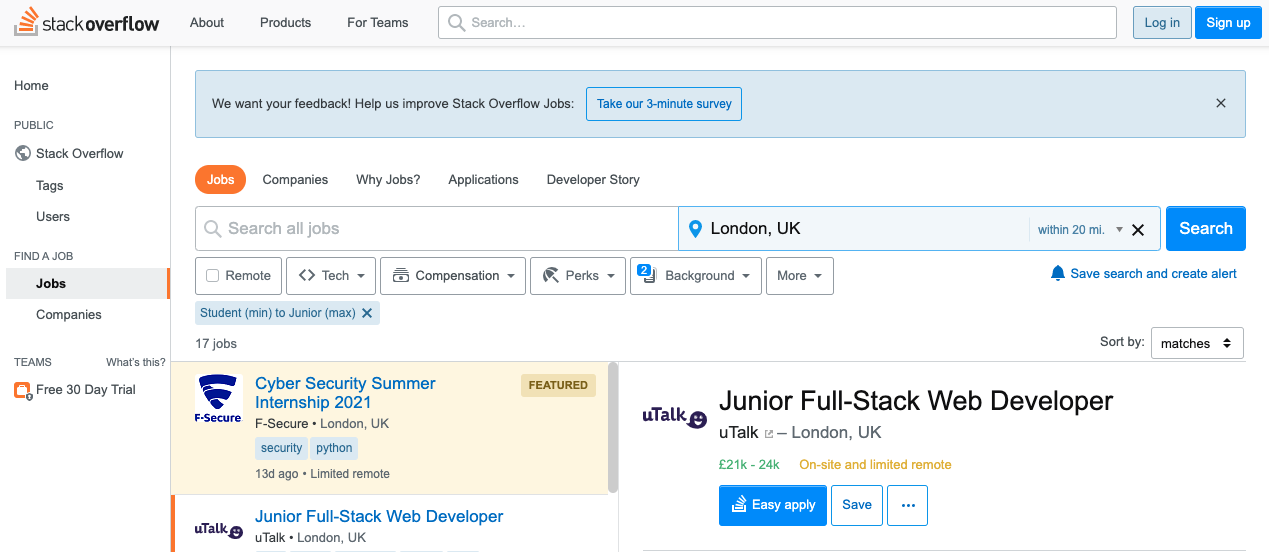Click the blue Search button
Image resolution: width=1269 pixels, height=552 pixels.
pyautogui.click(x=1206, y=228)
